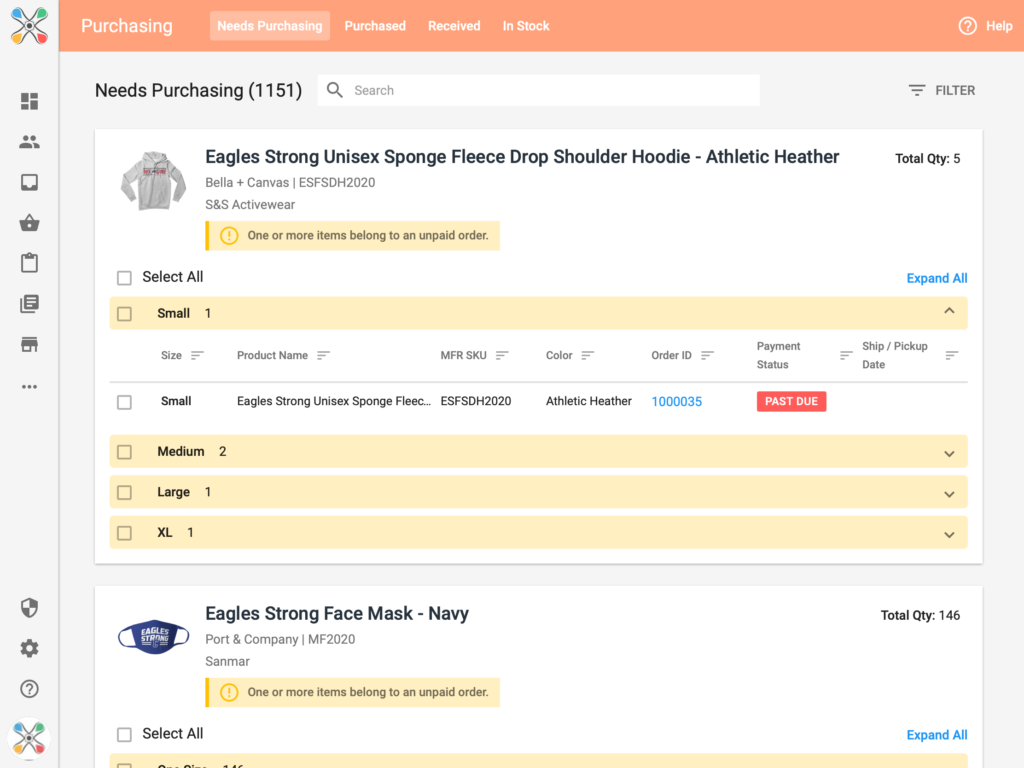1024x768 pixels.
Task: Open the customers people icon in sidebar
Action: (29, 142)
